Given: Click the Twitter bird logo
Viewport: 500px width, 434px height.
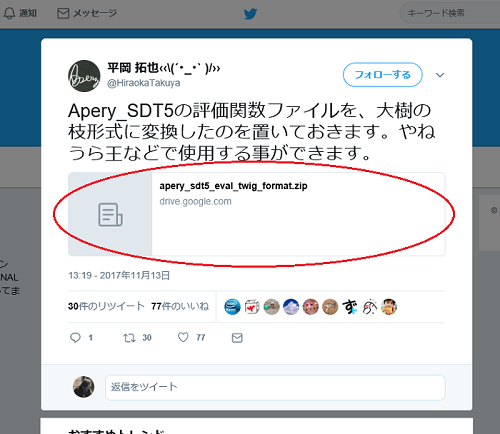Looking at the screenshot, I should pyautogui.click(x=250, y=14).
